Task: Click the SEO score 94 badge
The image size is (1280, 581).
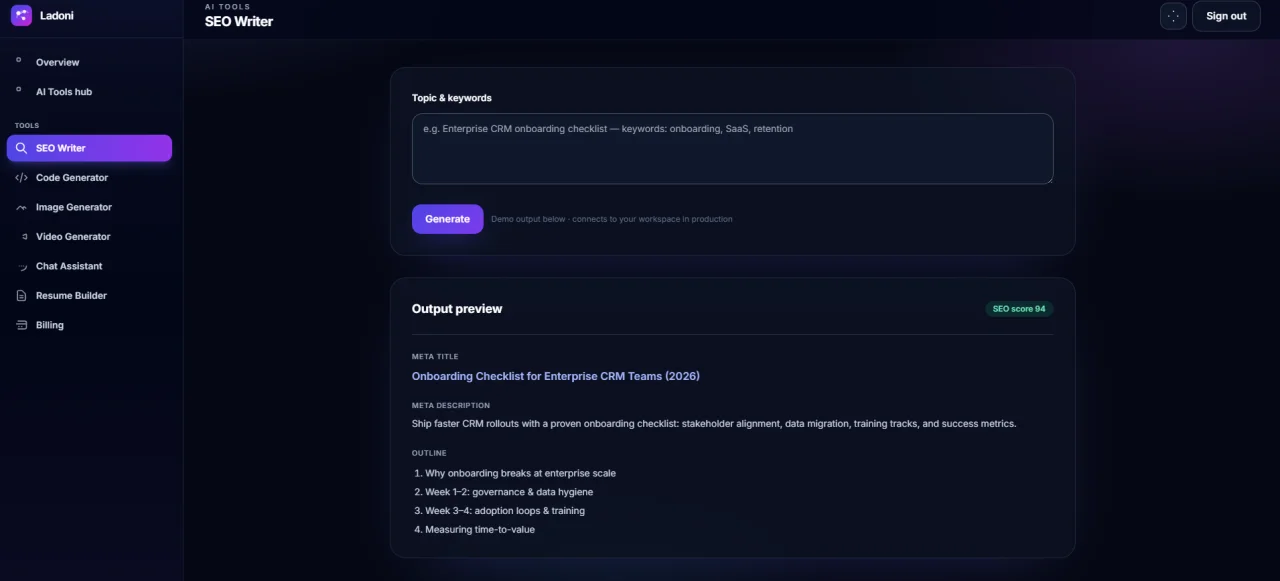Action: pos(1019,309)
